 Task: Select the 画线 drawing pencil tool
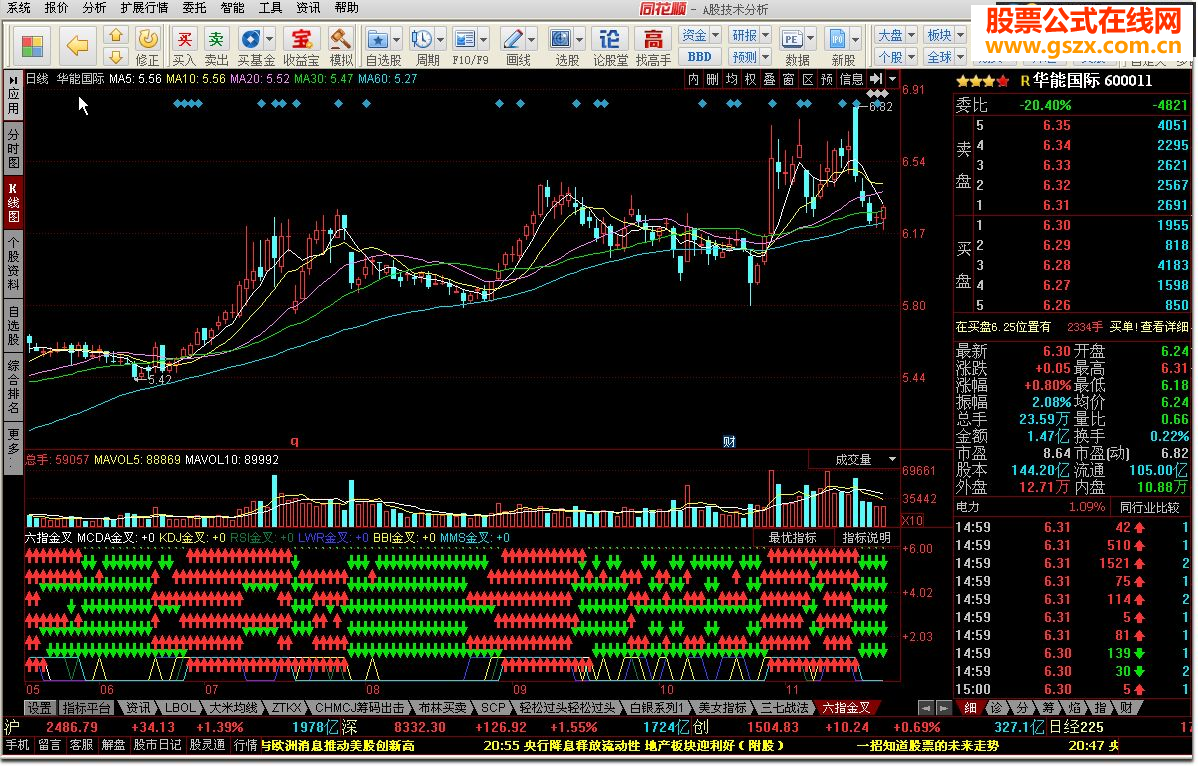(x=513, y=39)
